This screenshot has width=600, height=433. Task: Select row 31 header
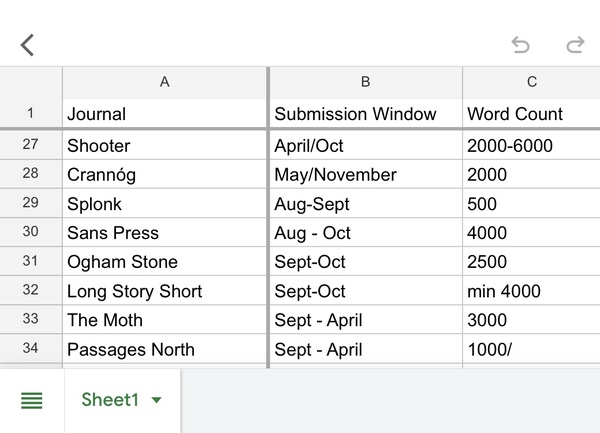(x=31, y=261)
